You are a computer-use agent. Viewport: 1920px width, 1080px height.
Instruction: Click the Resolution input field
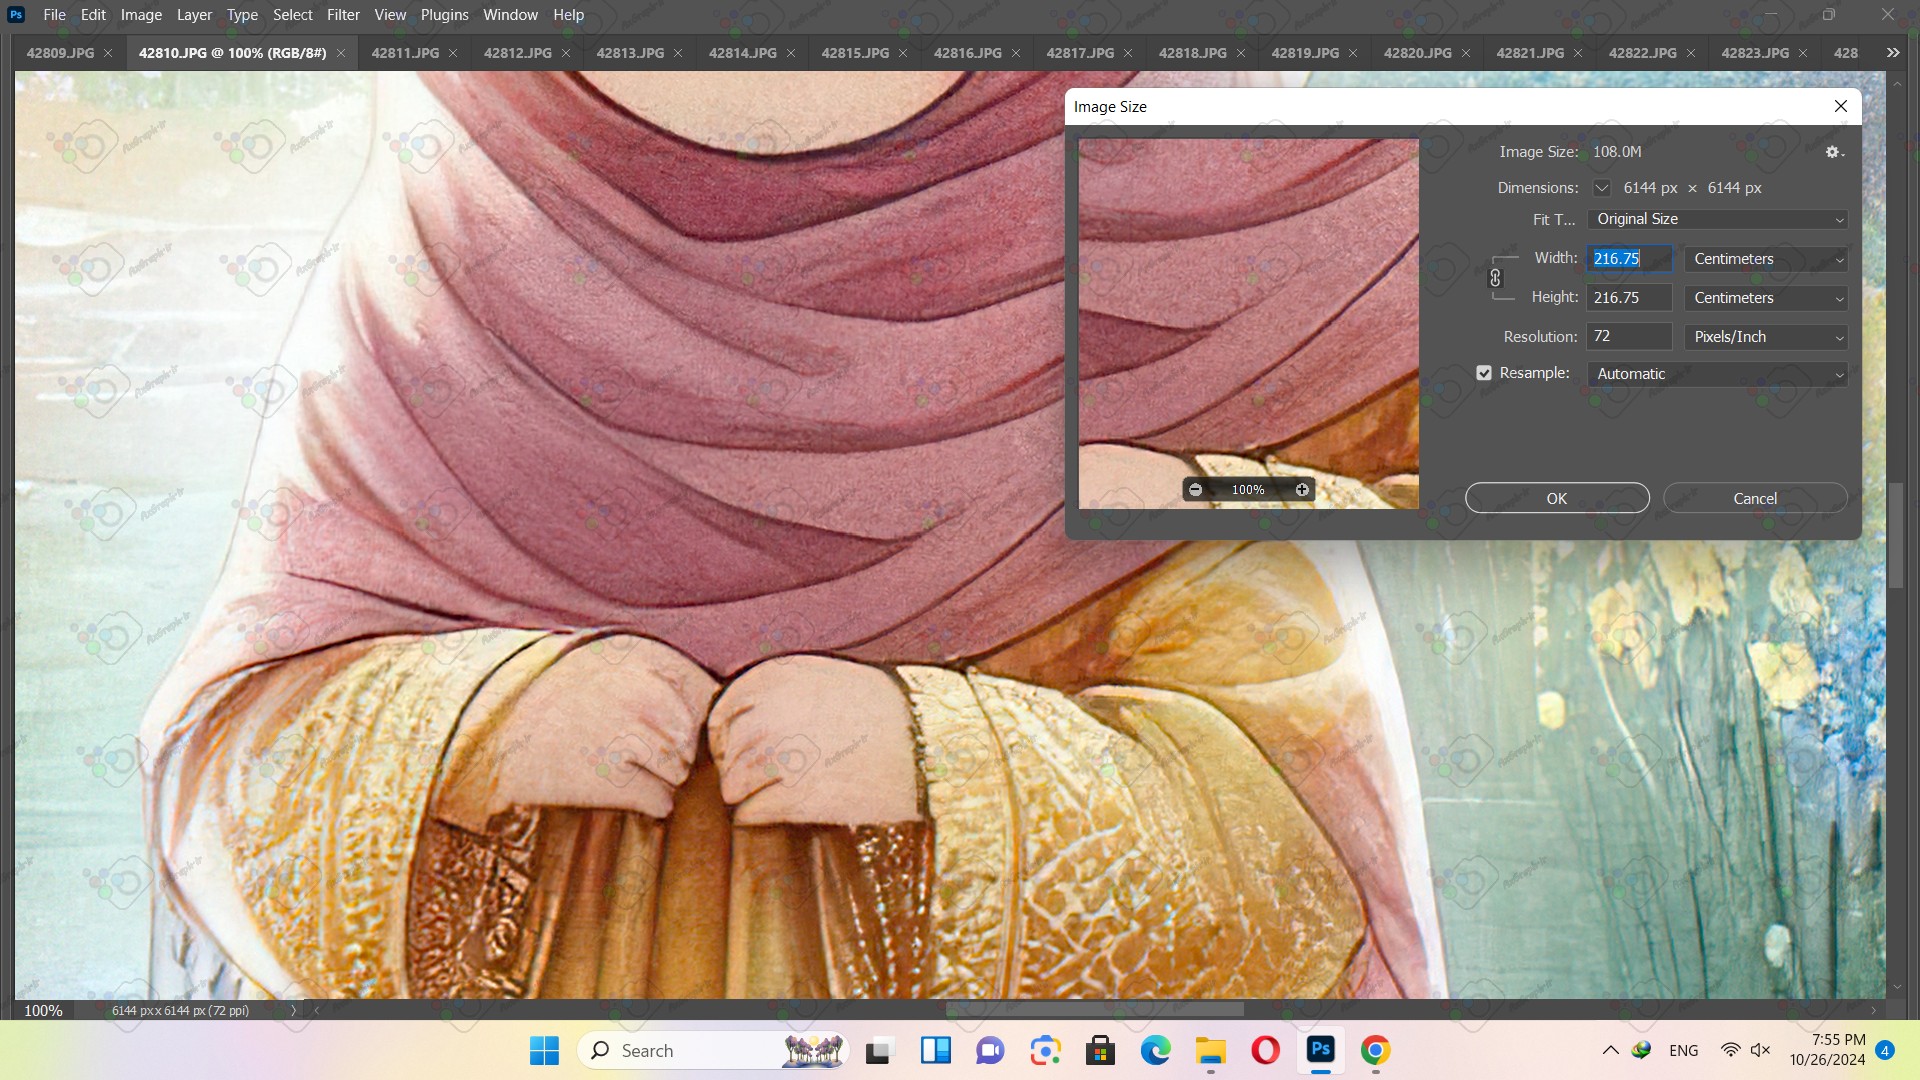pos(1629,337)
